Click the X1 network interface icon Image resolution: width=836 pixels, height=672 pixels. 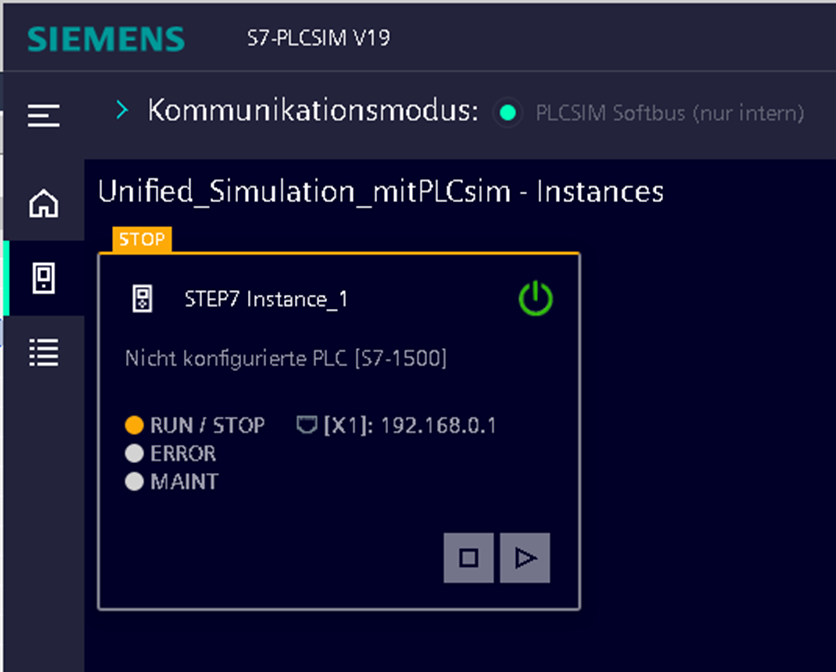pos(307,425)
